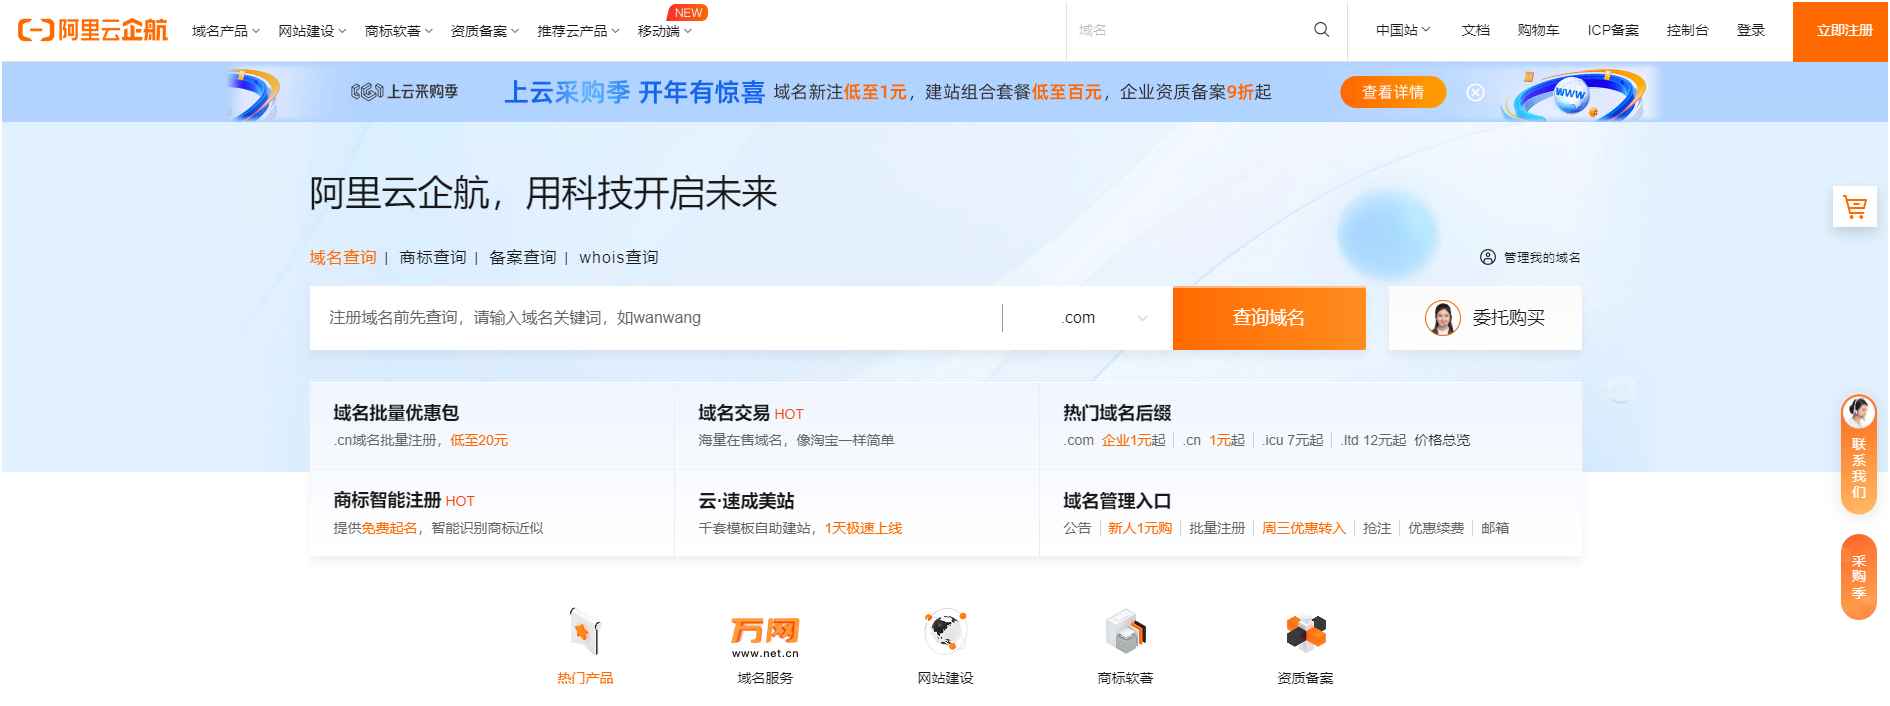Viewport: 1890px width, 706px height.
Task: Expand the 商标软著 navigation menu
Action: pyautogui.click(x=398, y=31)
